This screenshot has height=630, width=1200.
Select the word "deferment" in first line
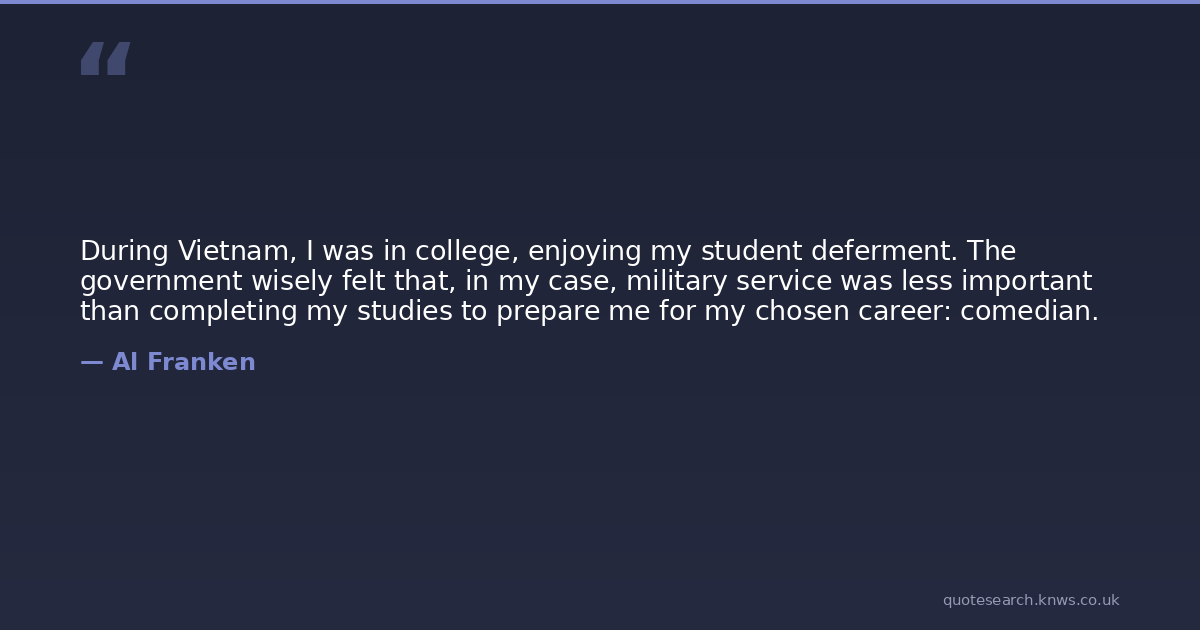point(876,251)
